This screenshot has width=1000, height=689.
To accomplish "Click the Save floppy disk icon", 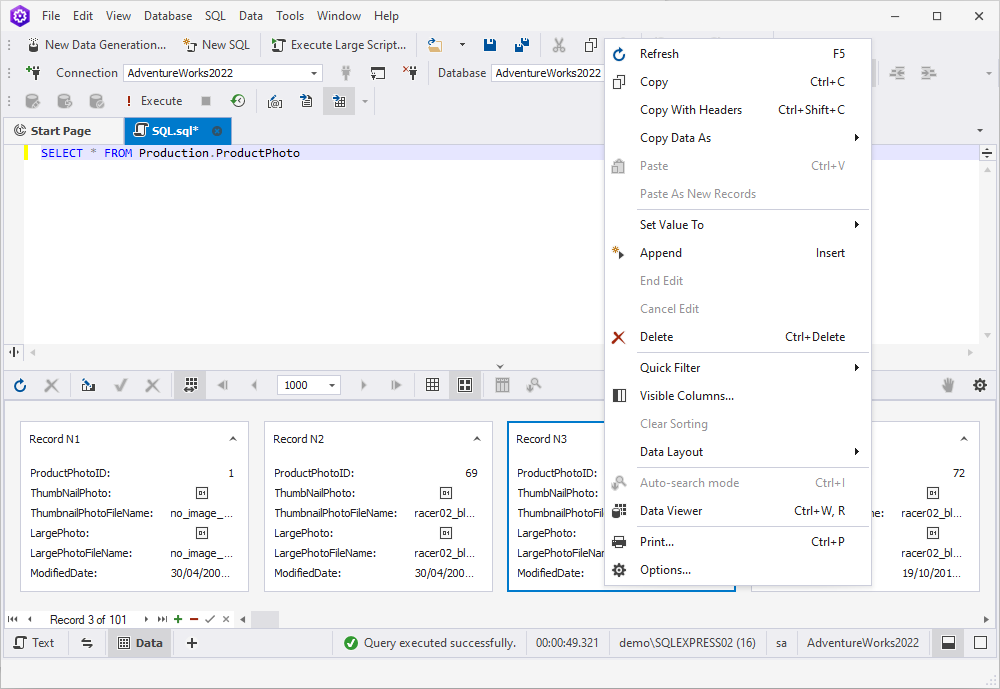I will click(490, 45).
